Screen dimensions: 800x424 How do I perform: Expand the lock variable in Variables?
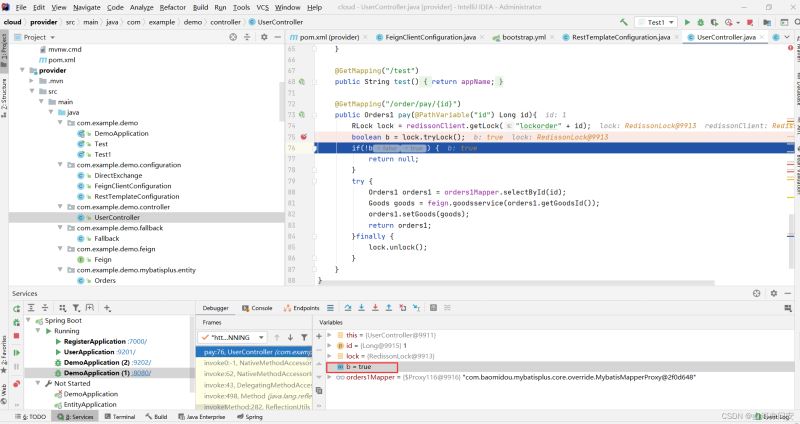327,355
